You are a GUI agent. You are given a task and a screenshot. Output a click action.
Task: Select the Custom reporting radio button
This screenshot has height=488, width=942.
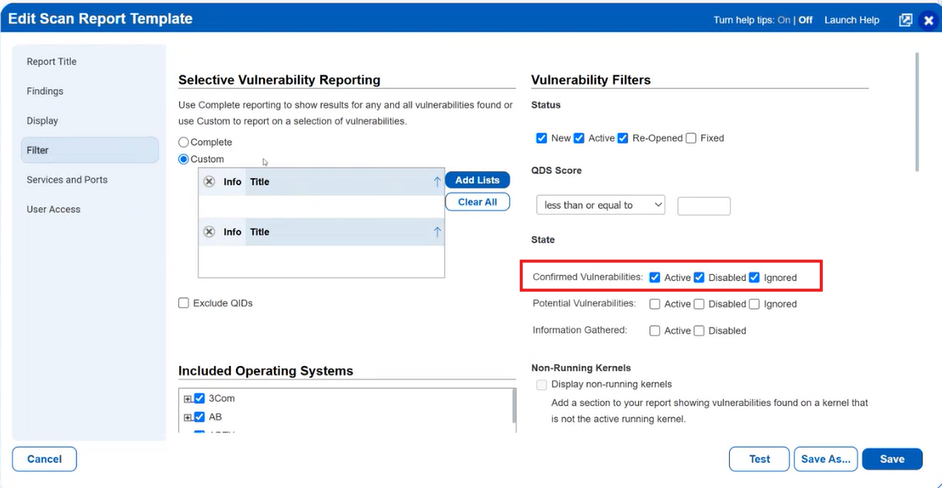(x=184, y=159)
